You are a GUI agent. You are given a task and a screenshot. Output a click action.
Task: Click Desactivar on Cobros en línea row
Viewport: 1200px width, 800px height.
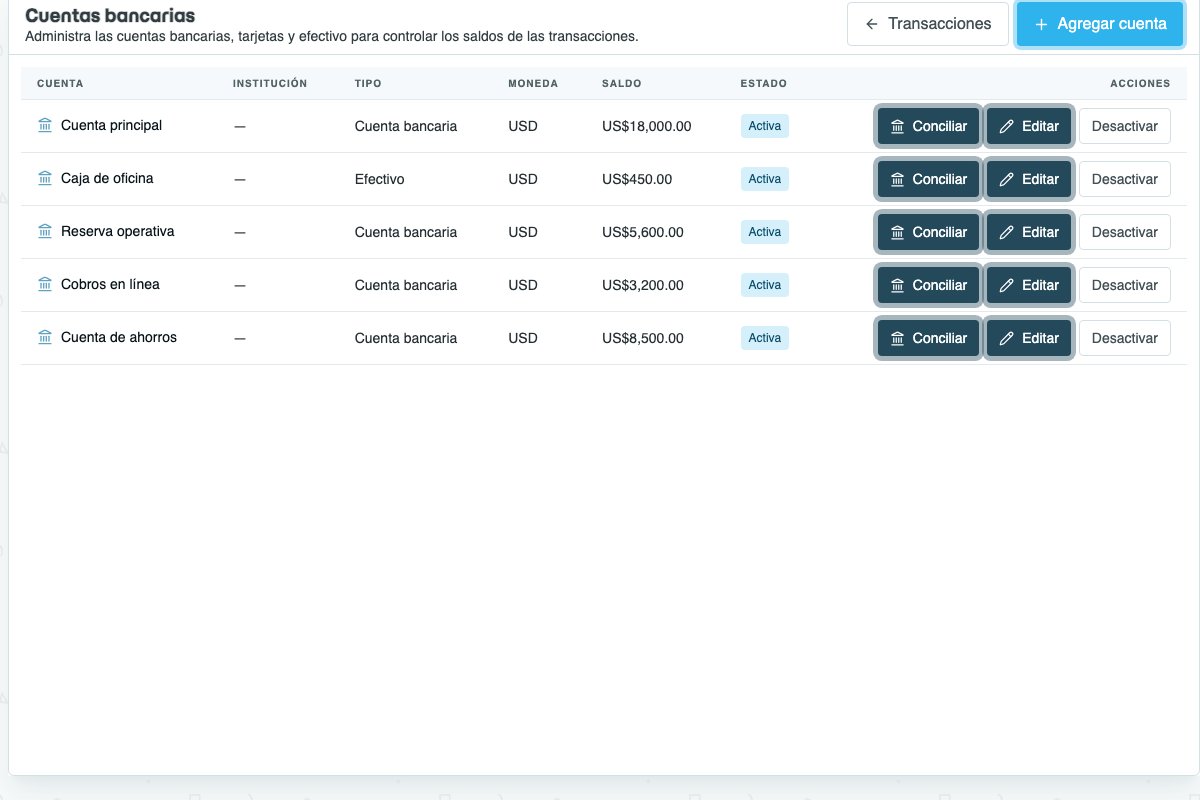pyautogui.click(x=1125, y=285)
